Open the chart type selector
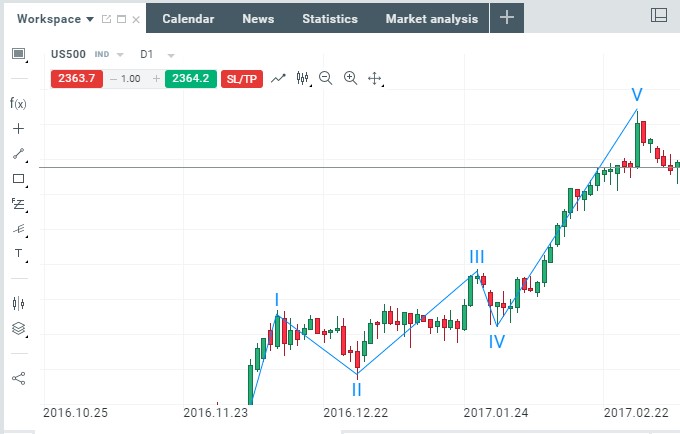The image size is (680, 434). [304, 78]
